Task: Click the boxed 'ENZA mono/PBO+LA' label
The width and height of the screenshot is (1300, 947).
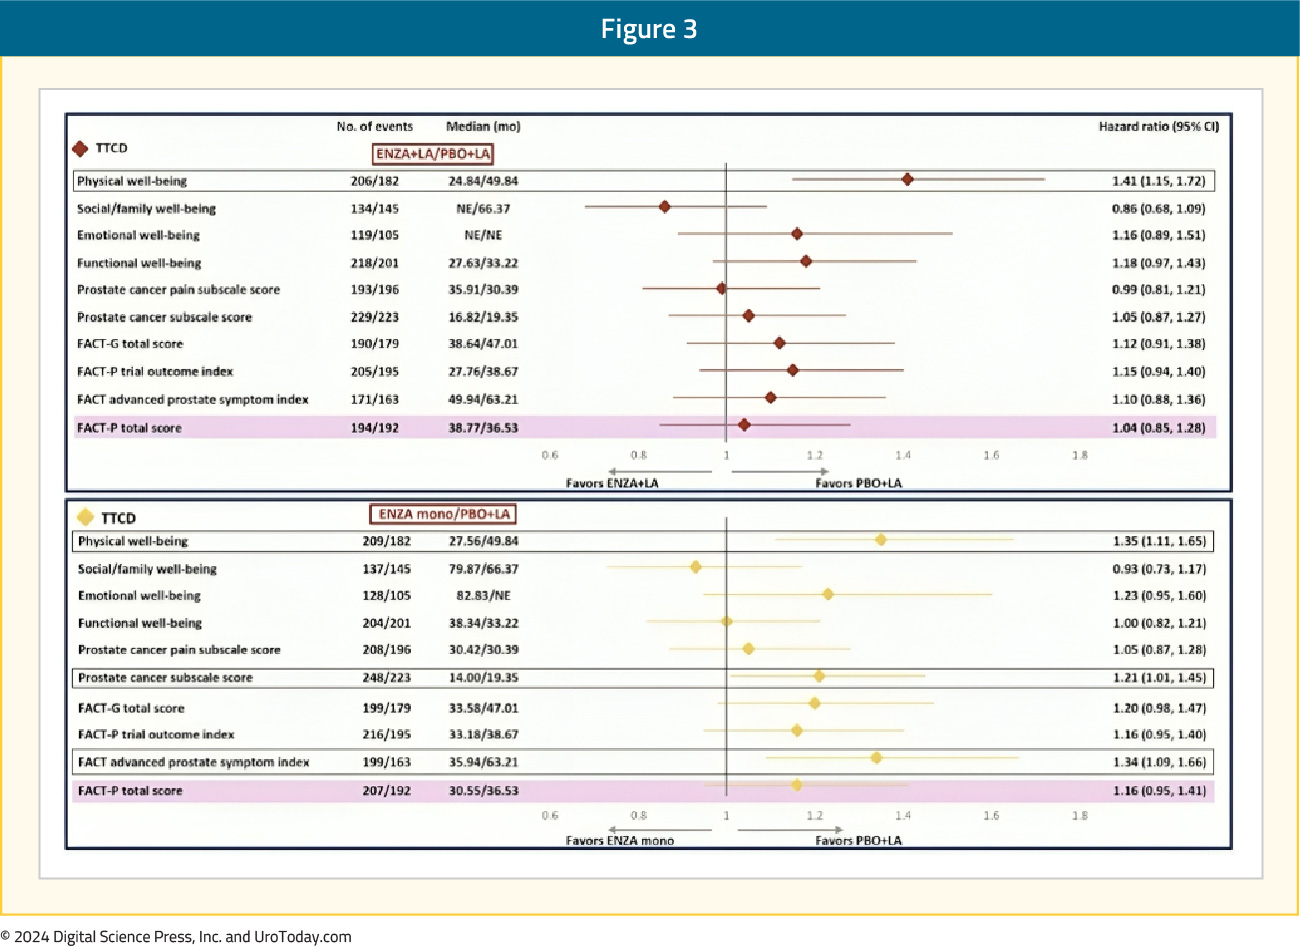Action: click(x=444, y=515)
